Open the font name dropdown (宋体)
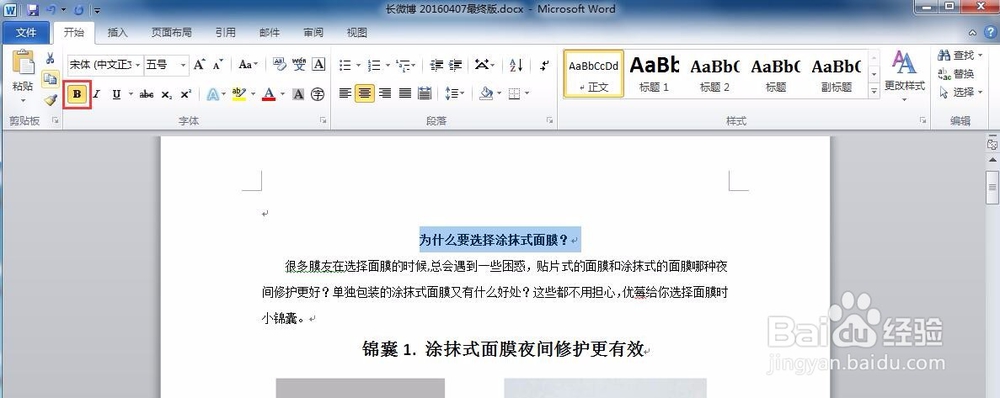 pos(138,64)
